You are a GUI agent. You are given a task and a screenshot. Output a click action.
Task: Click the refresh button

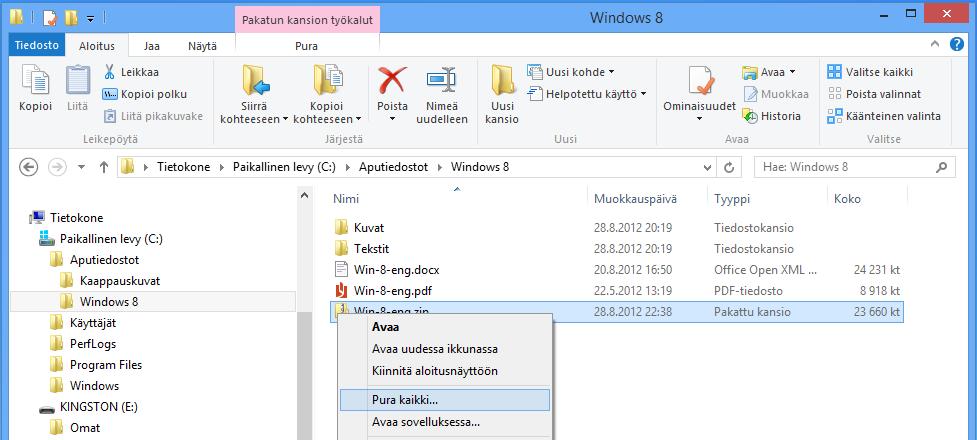coord(728,167)
